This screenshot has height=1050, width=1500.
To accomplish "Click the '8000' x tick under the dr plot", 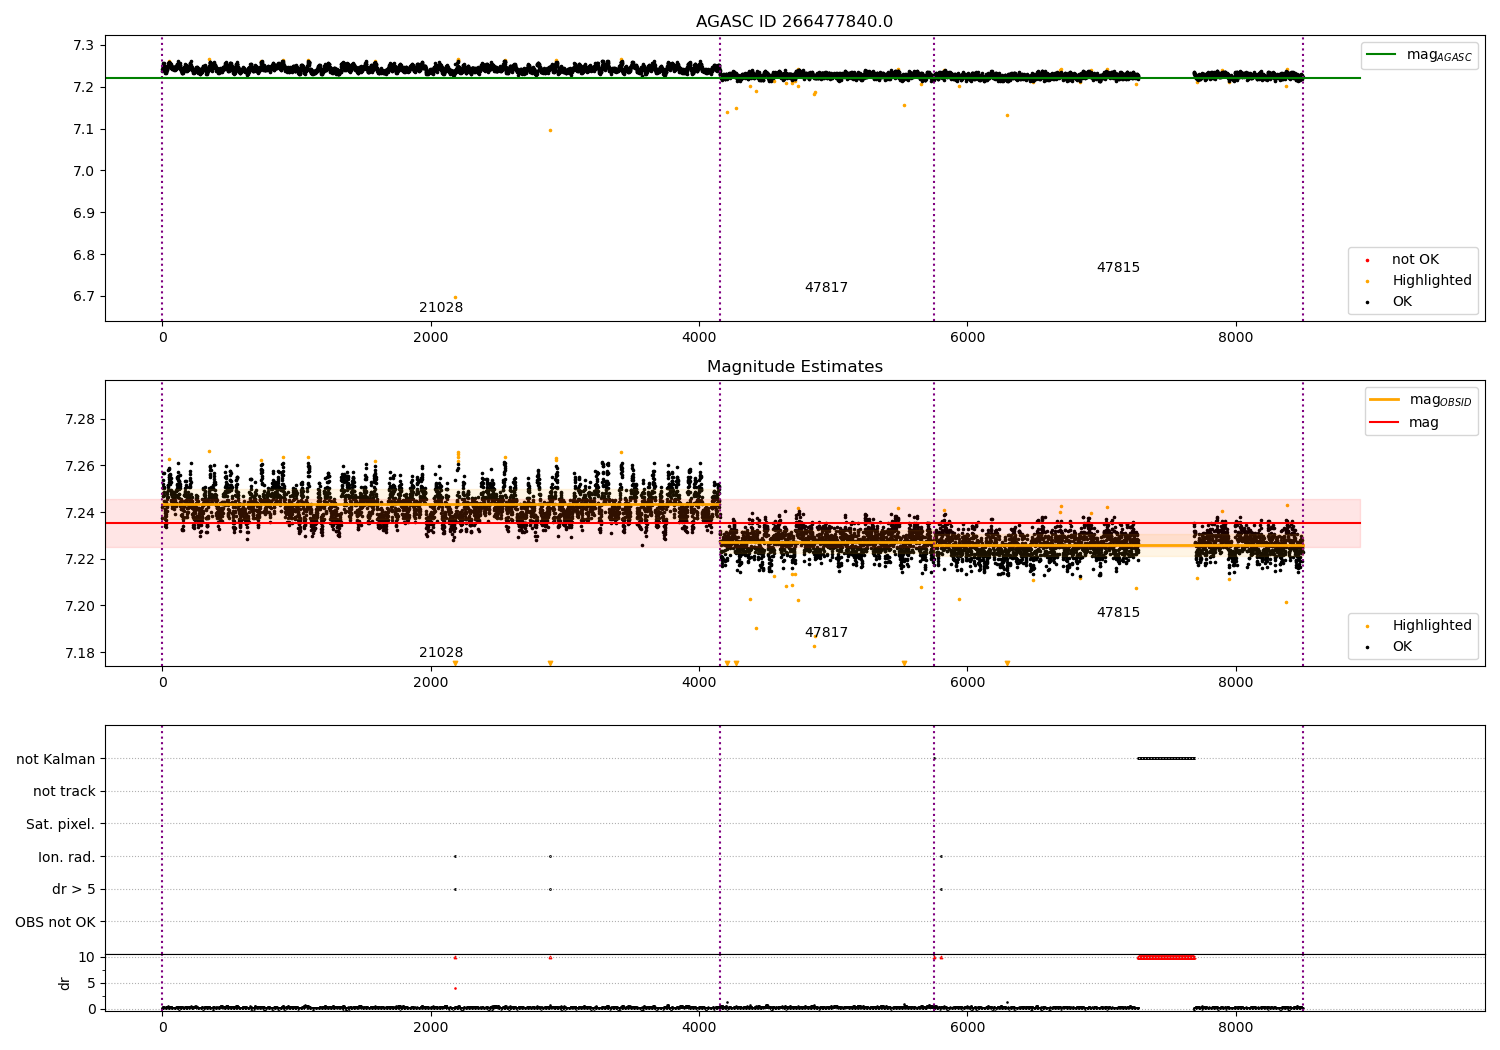I will [1236, 1028].
